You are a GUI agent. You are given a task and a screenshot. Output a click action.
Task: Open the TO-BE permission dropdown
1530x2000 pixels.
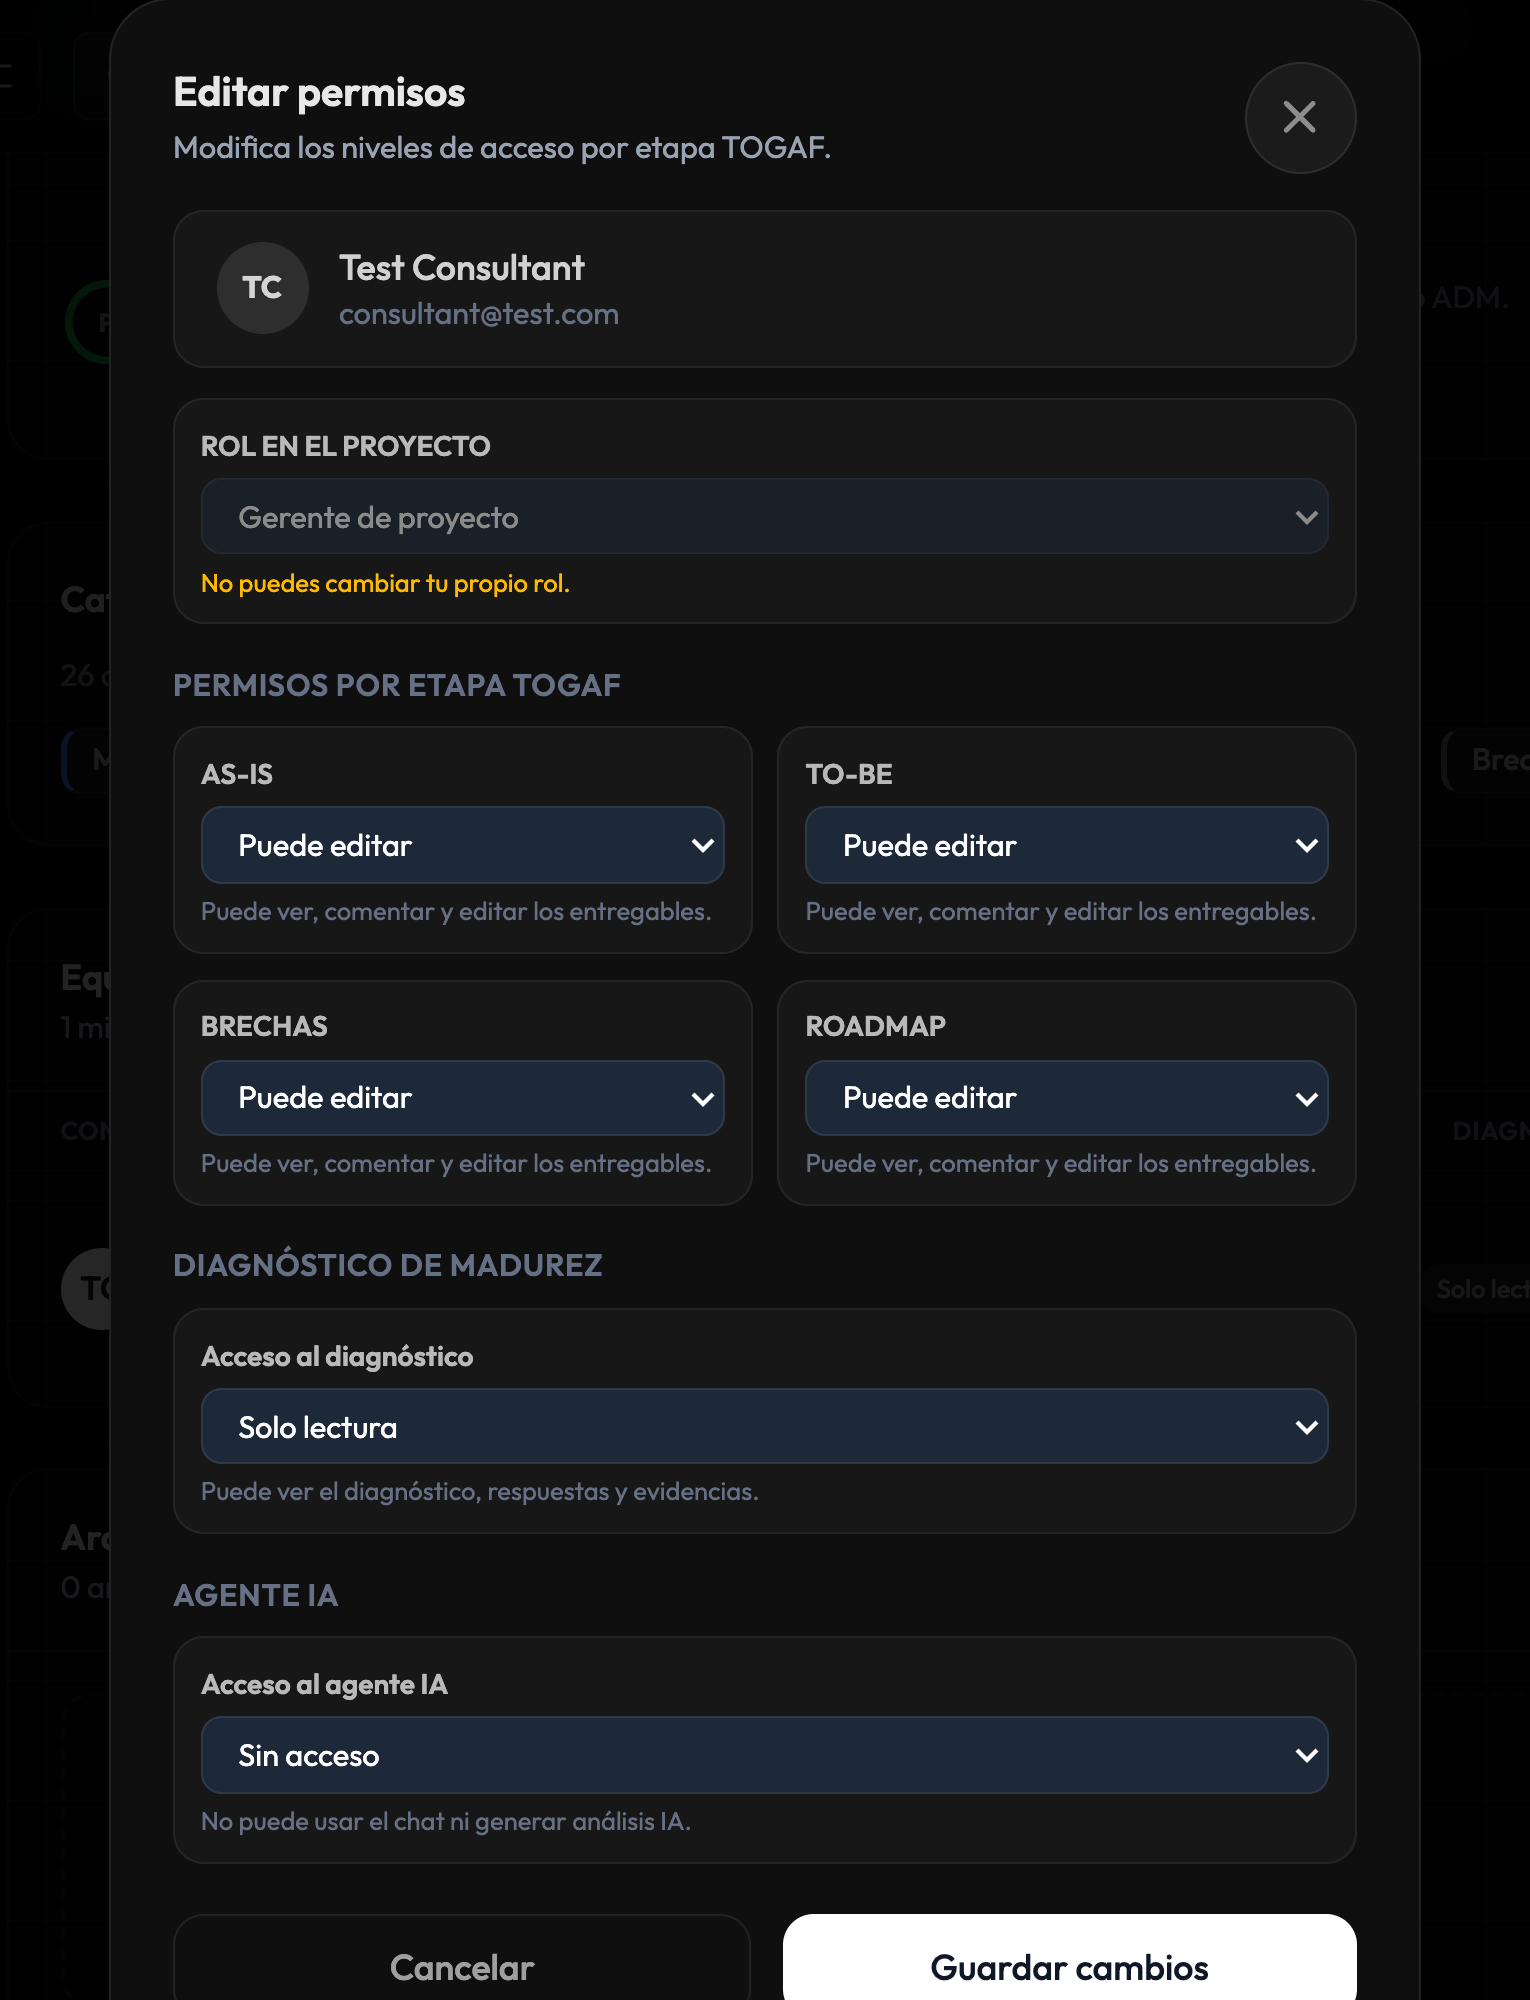(1066, 845)
